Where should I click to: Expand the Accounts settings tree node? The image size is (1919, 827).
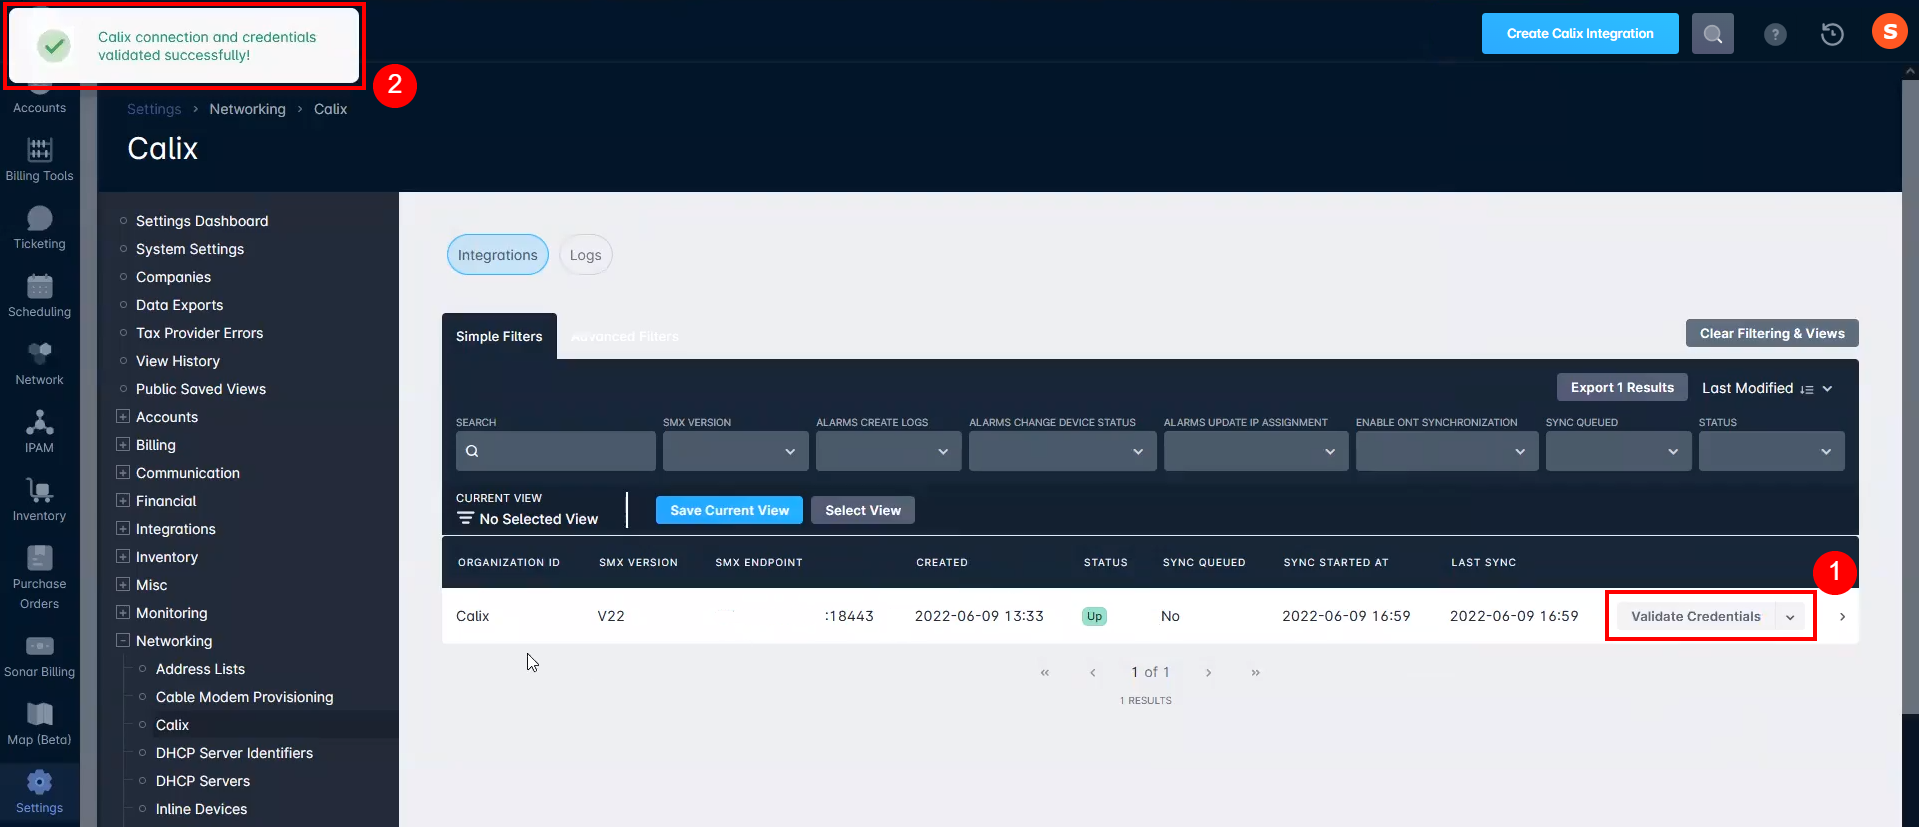(123, 416)
